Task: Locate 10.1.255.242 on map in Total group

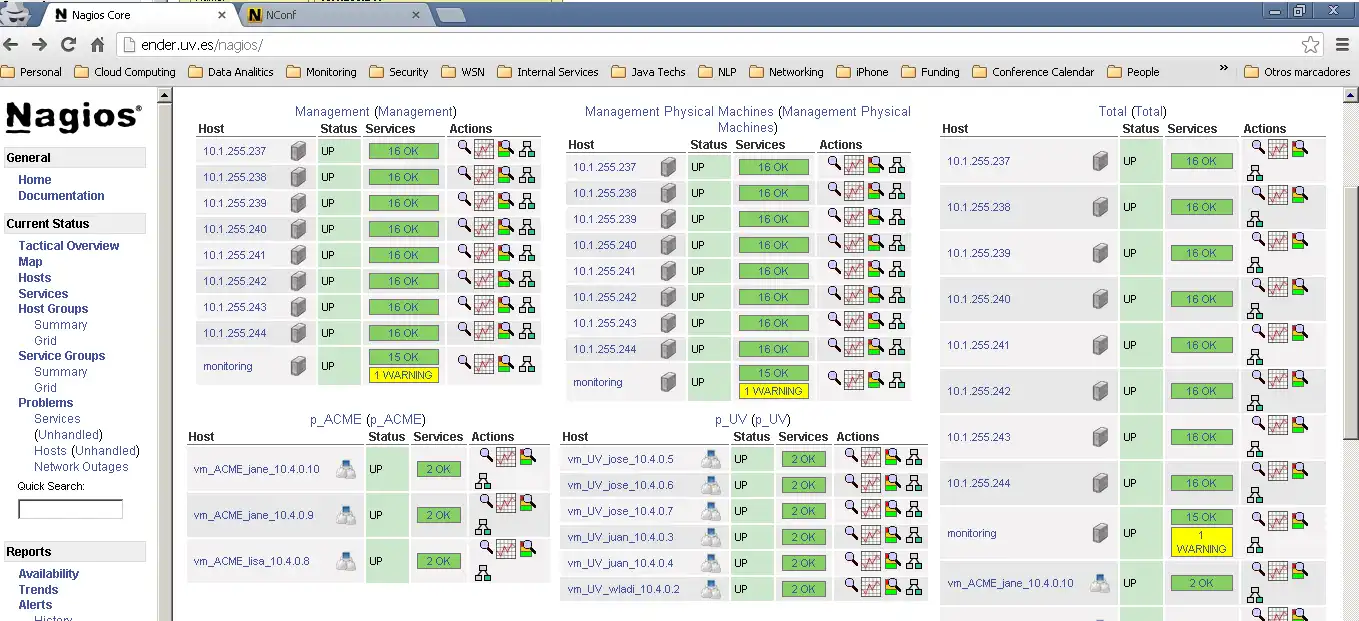Action: click(x=1255, y=403)
